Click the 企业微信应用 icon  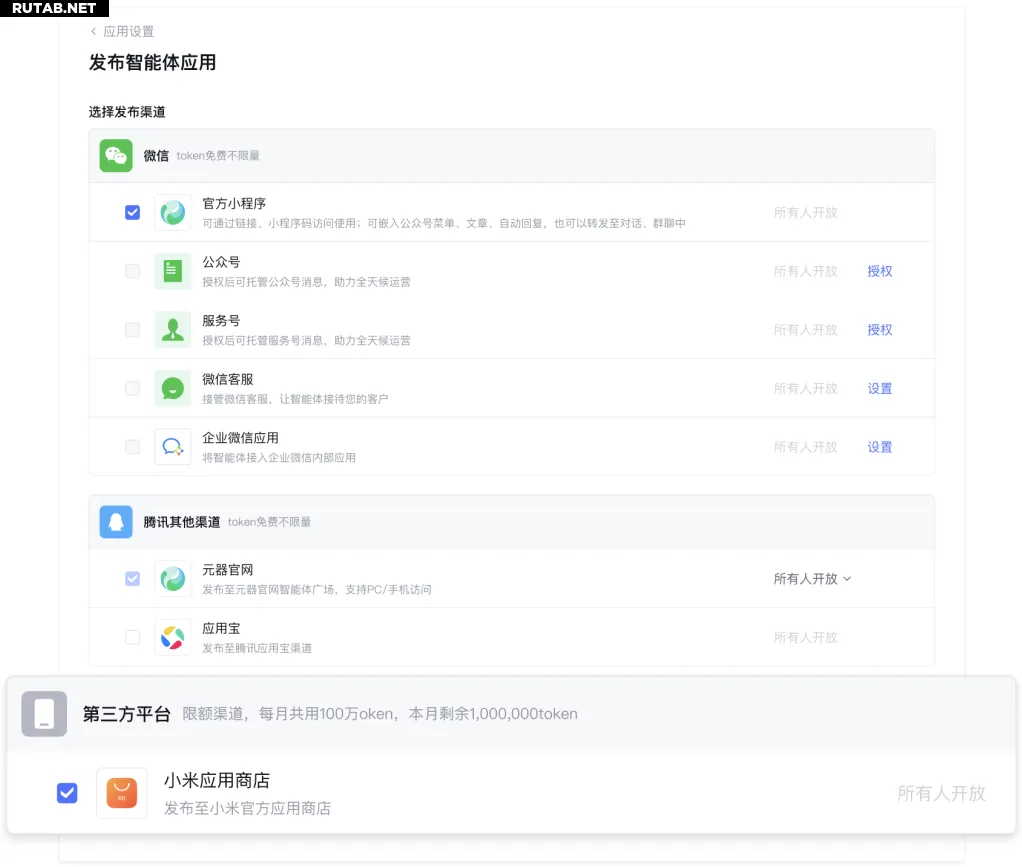[x=173, y=447]
